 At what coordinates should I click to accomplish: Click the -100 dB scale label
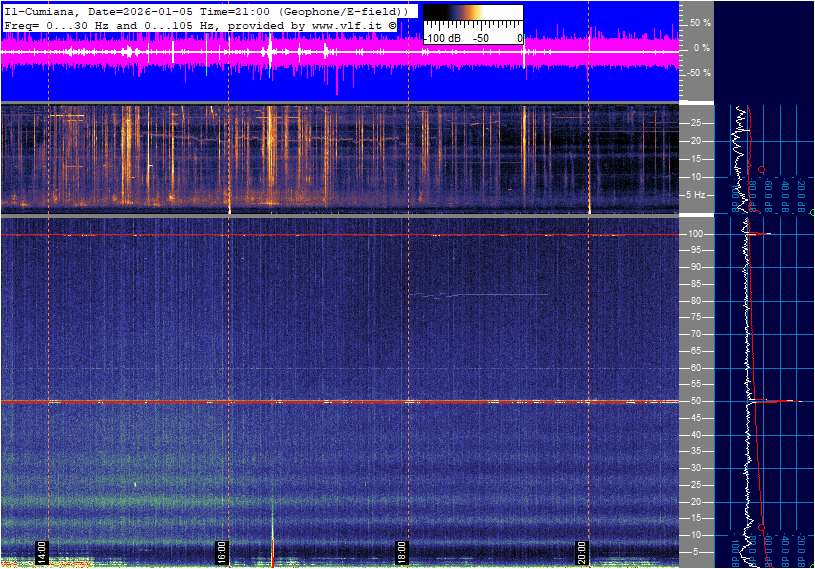(441, 38)
